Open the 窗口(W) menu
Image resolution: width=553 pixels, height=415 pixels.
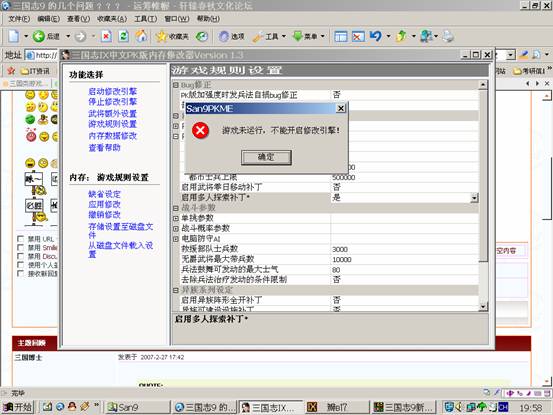[177, 19]
